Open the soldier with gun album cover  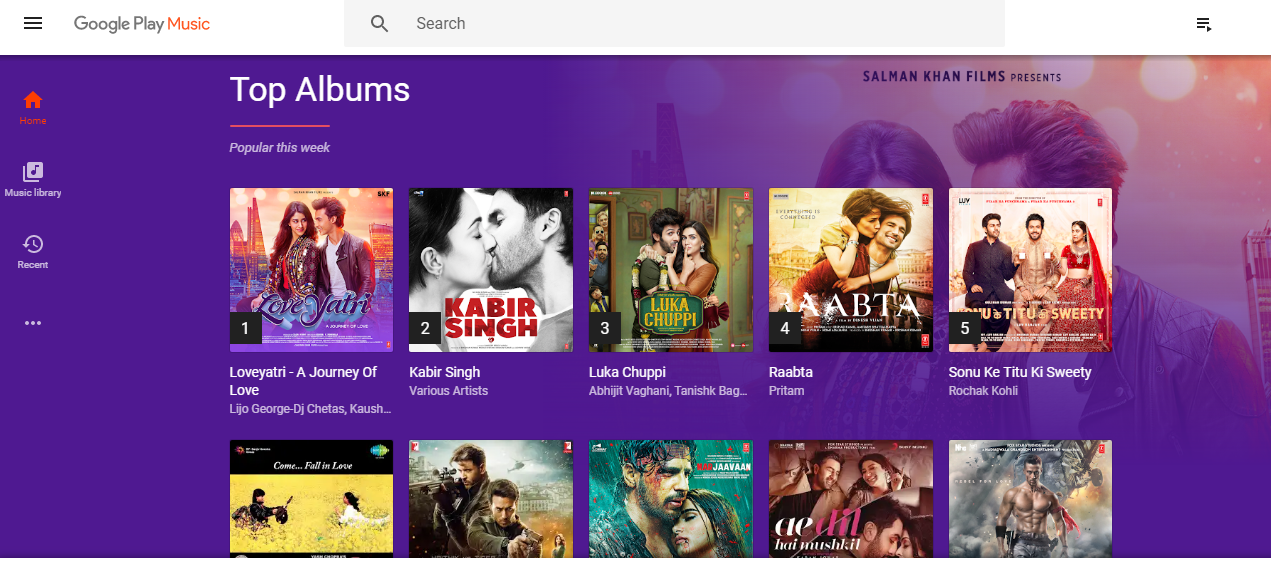coord(491,499)
